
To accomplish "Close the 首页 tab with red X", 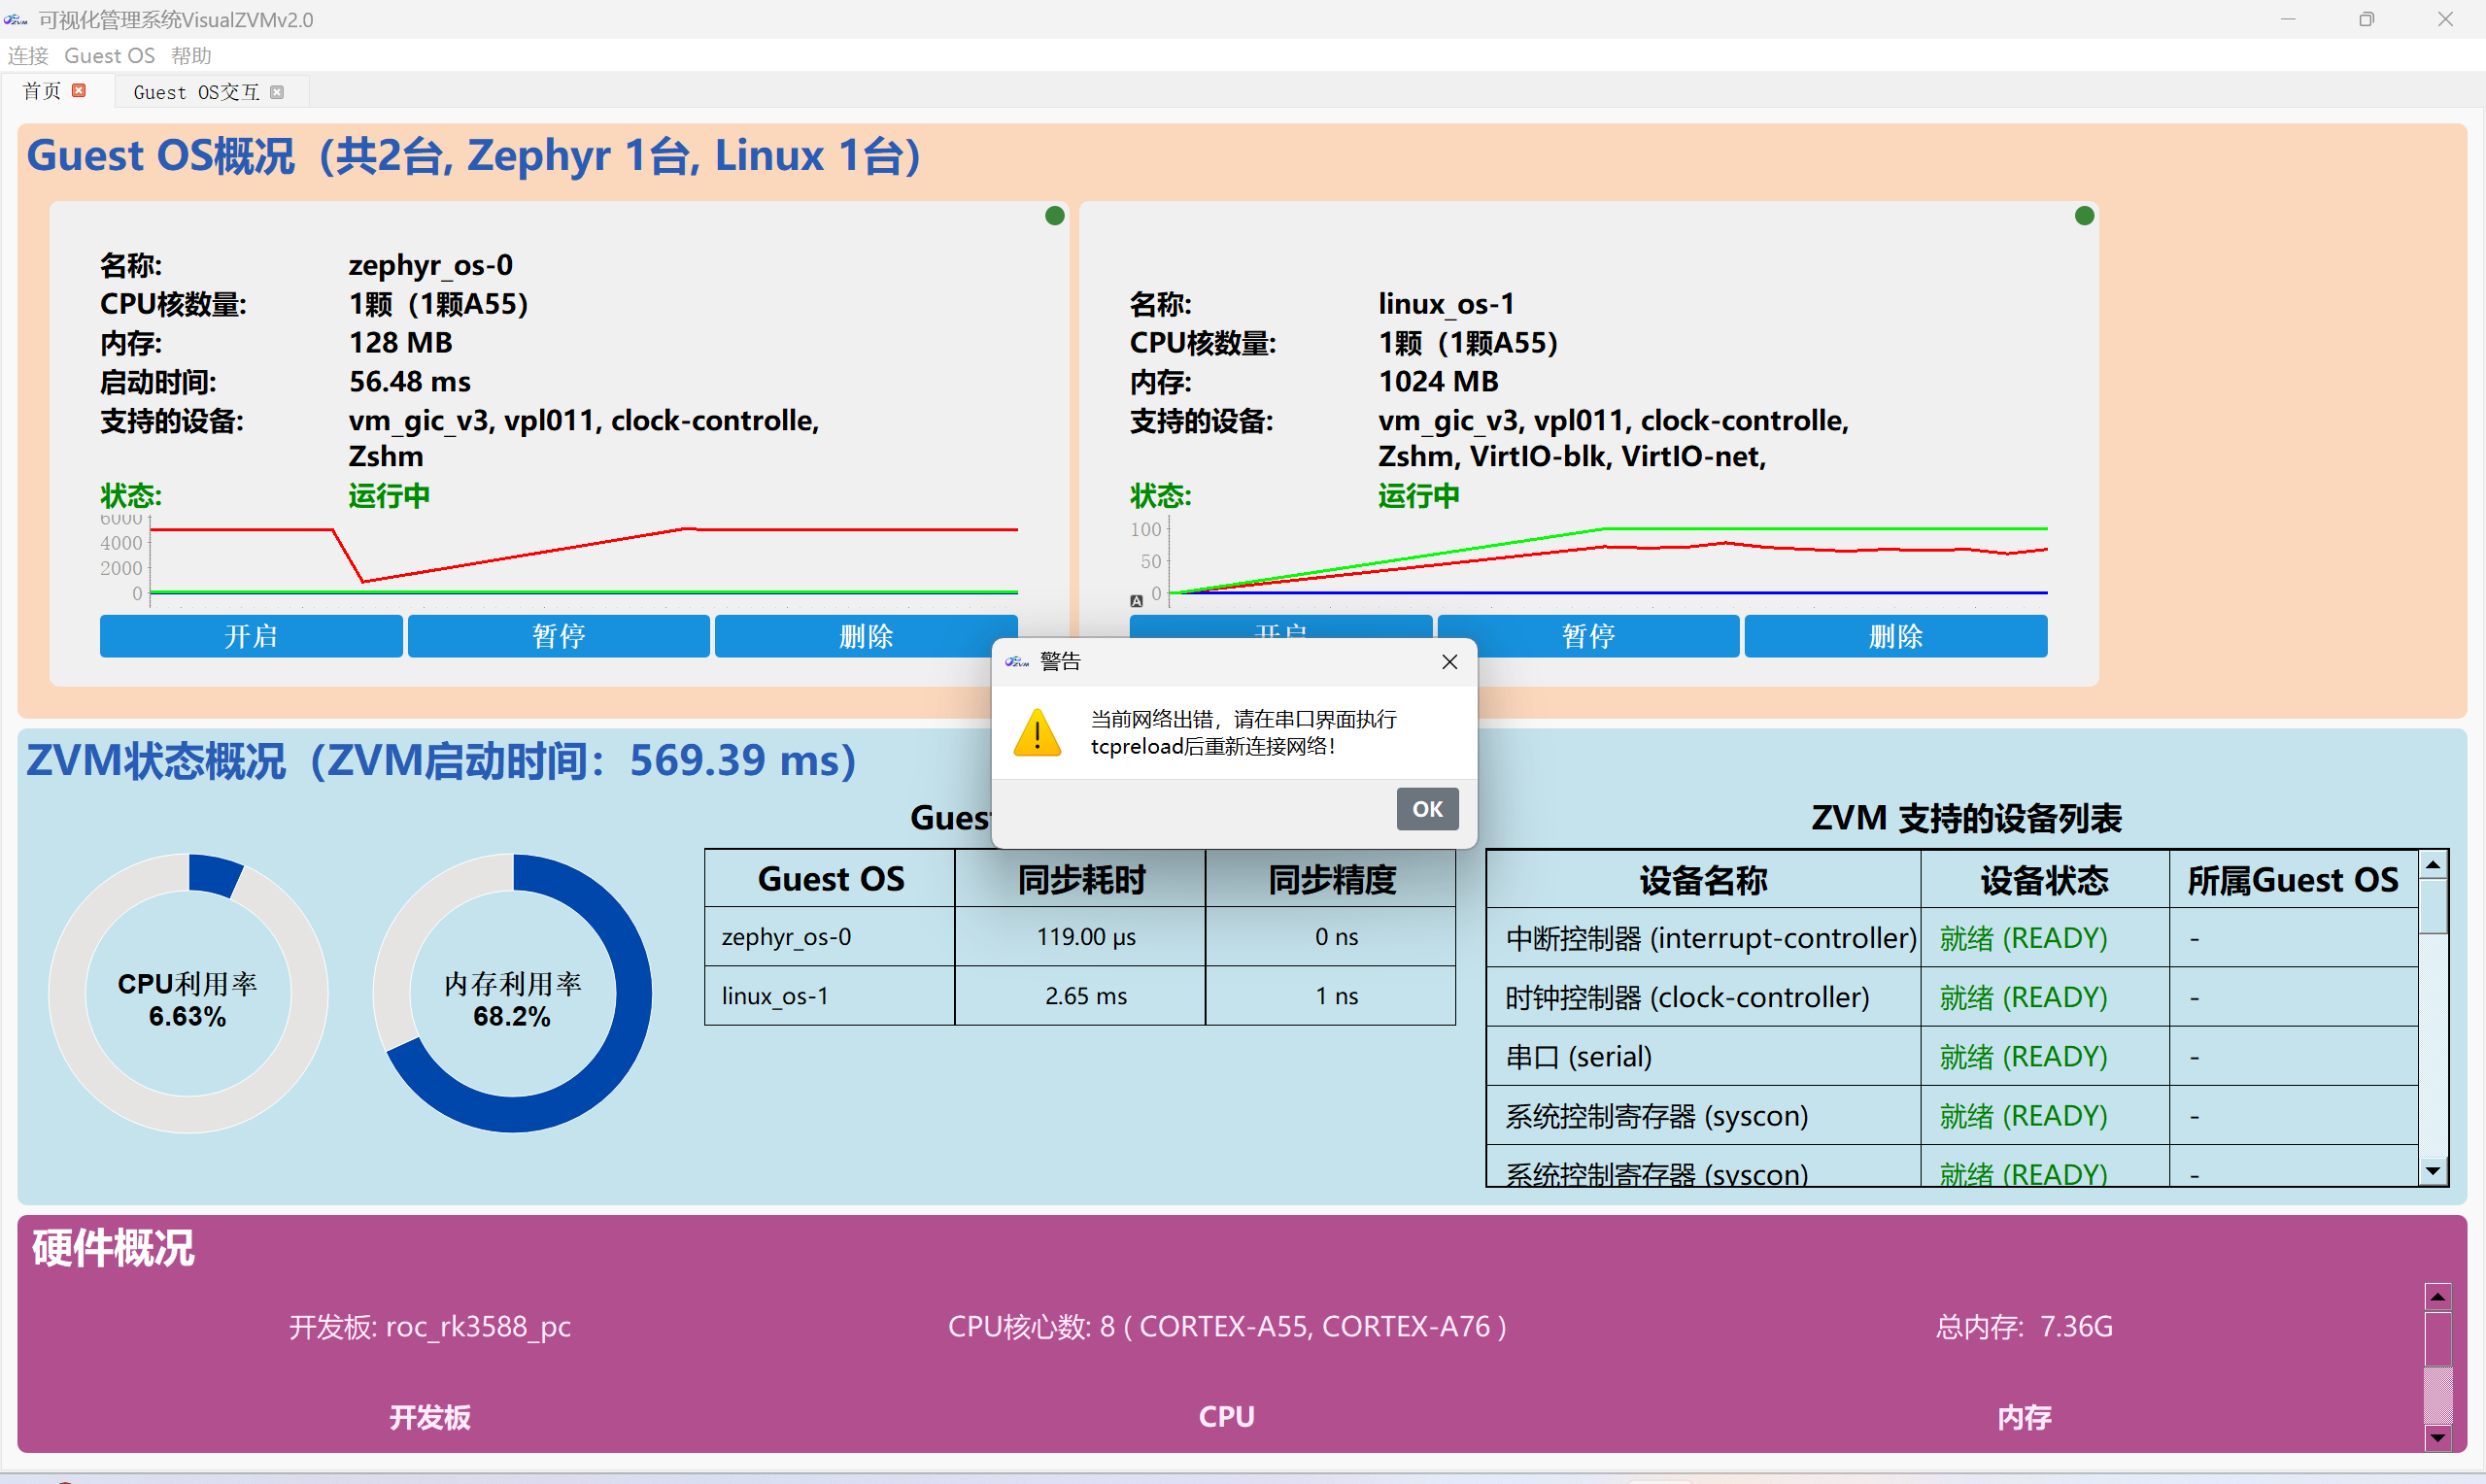I will [x=79, y=91].
